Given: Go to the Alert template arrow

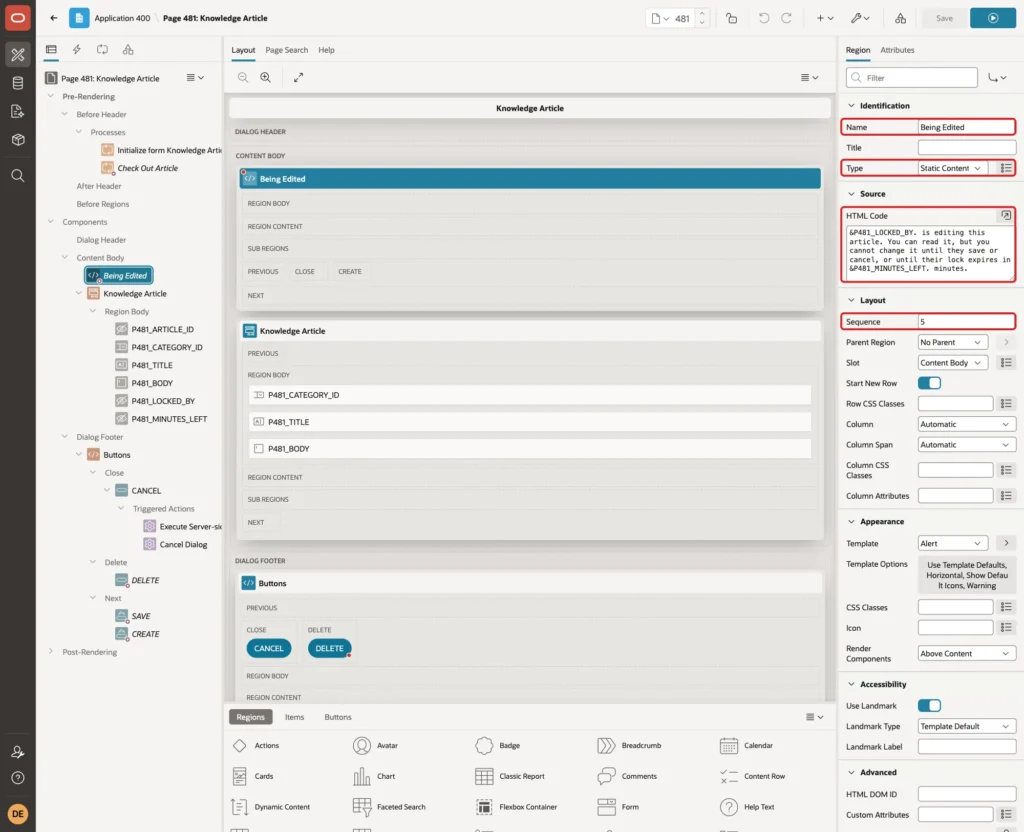Looking at the screenshot, I should point(1006,543).
